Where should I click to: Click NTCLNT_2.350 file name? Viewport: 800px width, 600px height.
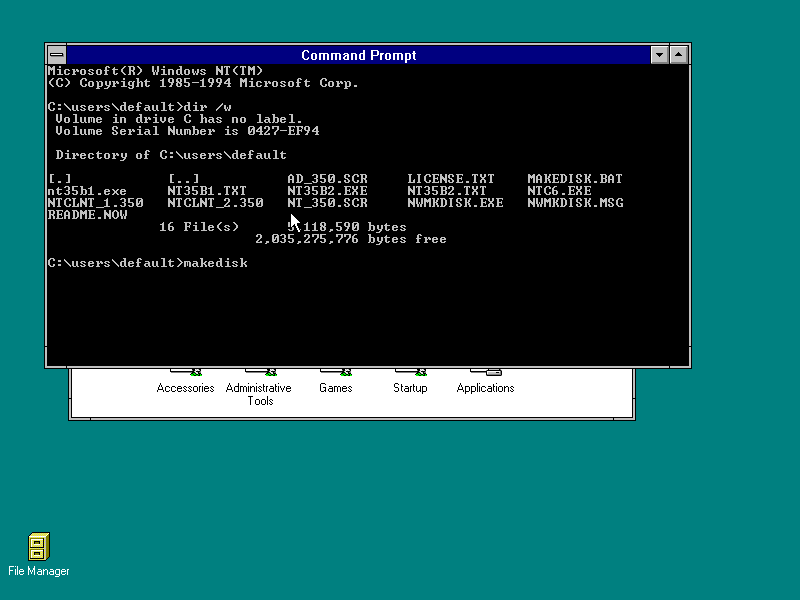click(215, 203)
